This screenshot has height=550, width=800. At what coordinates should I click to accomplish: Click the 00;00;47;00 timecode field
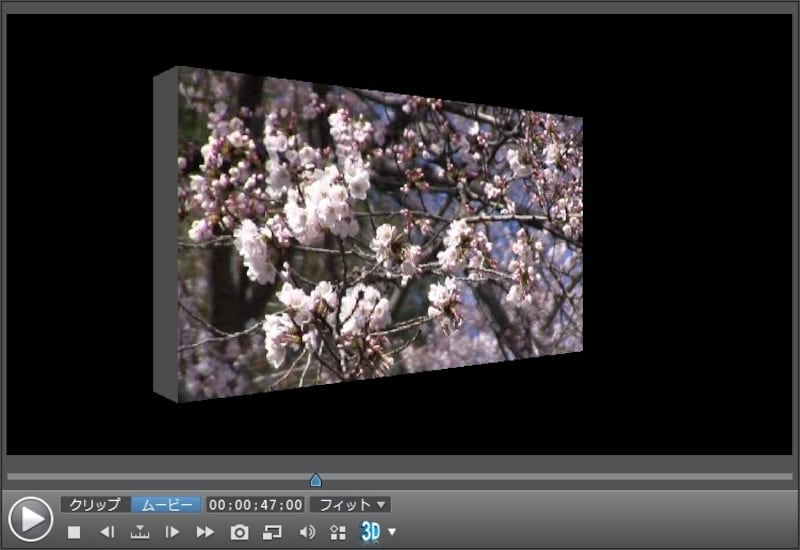point(255,505)
